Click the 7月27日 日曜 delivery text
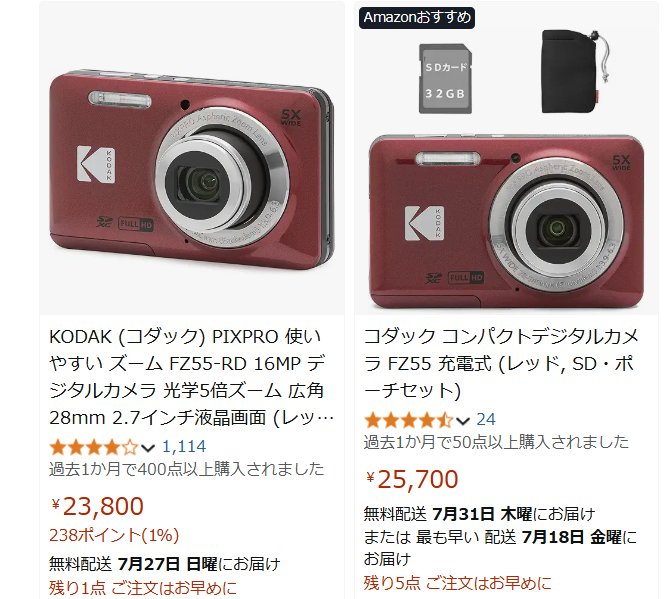Screen dimensions: 667x599 pyautogui.click(x=168, y=564)
